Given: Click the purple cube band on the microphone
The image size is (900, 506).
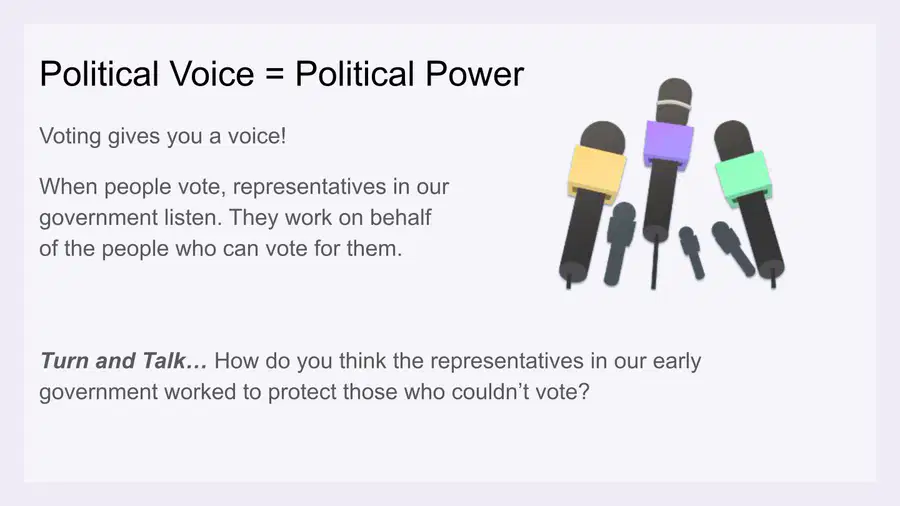Looking at the screenshot, I should click(668, 143).
